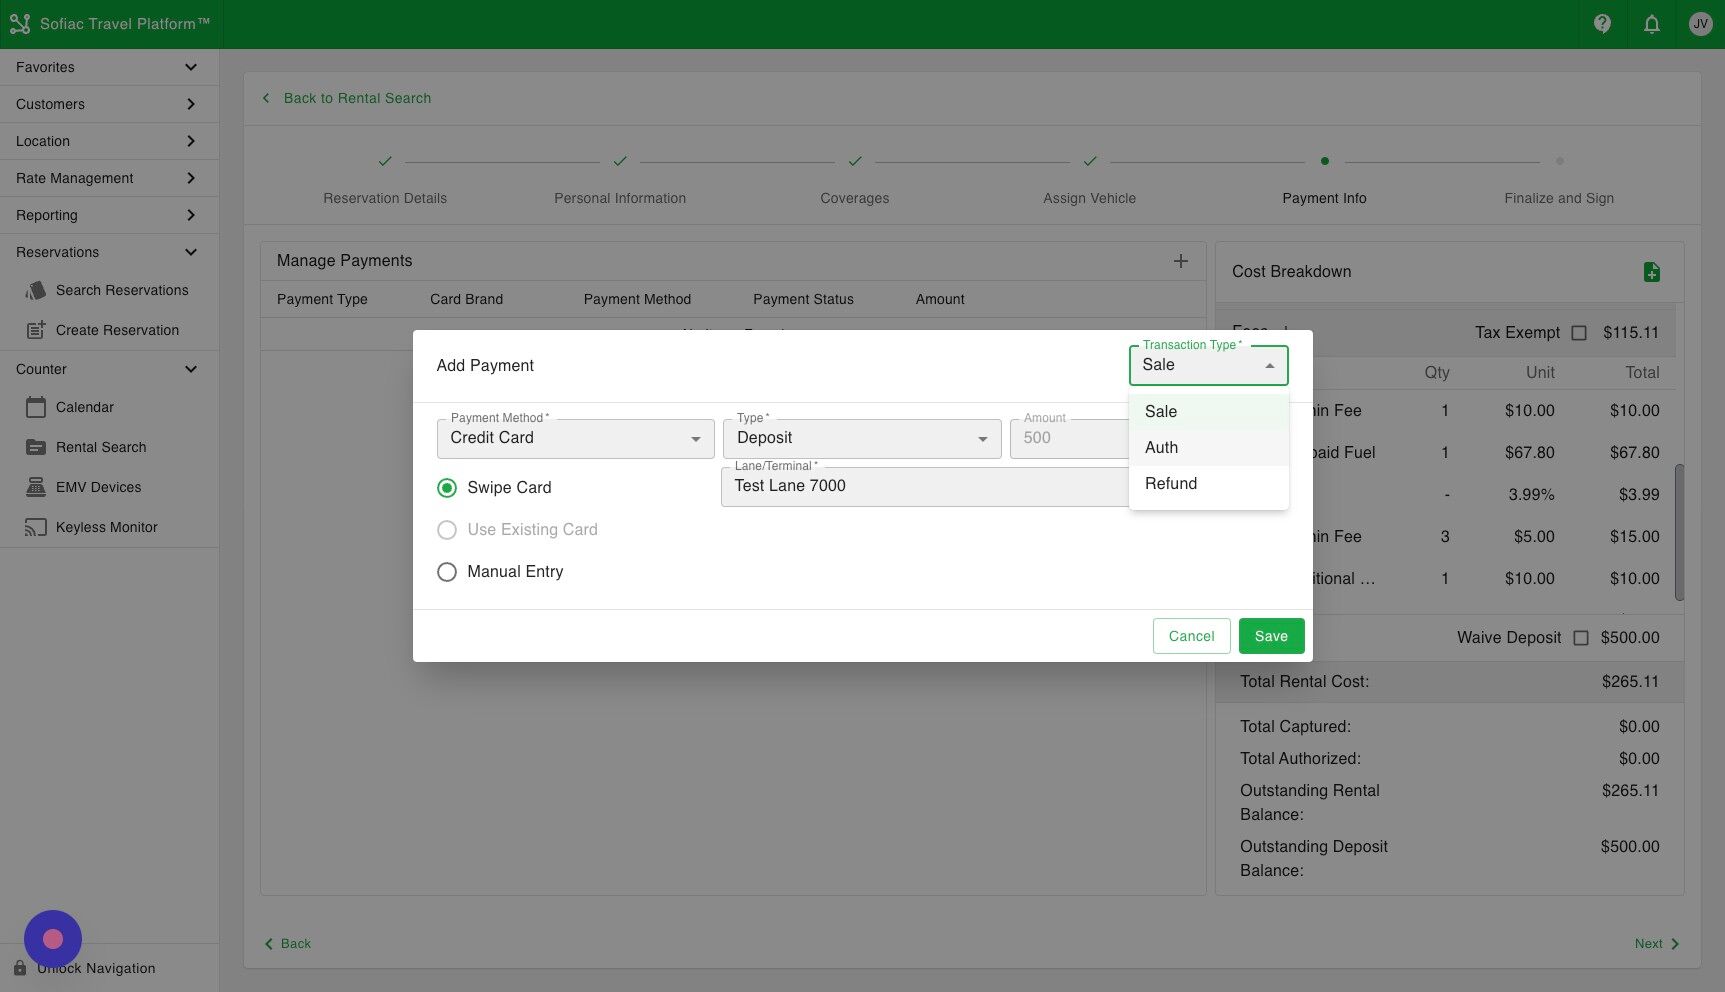The height and width of the screenshot is (992, 1725).
Task: Select the Manual Entry radio button
Action: pos(447,571)
